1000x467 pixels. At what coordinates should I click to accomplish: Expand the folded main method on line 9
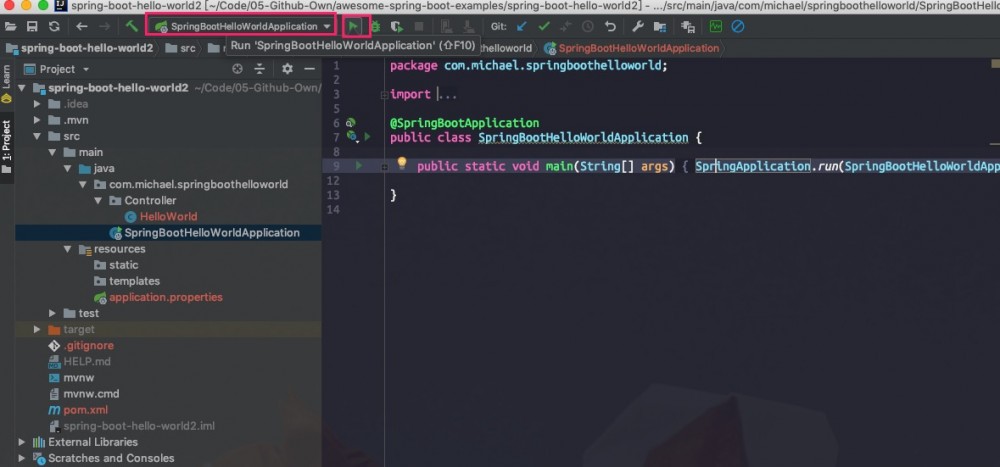385,167
